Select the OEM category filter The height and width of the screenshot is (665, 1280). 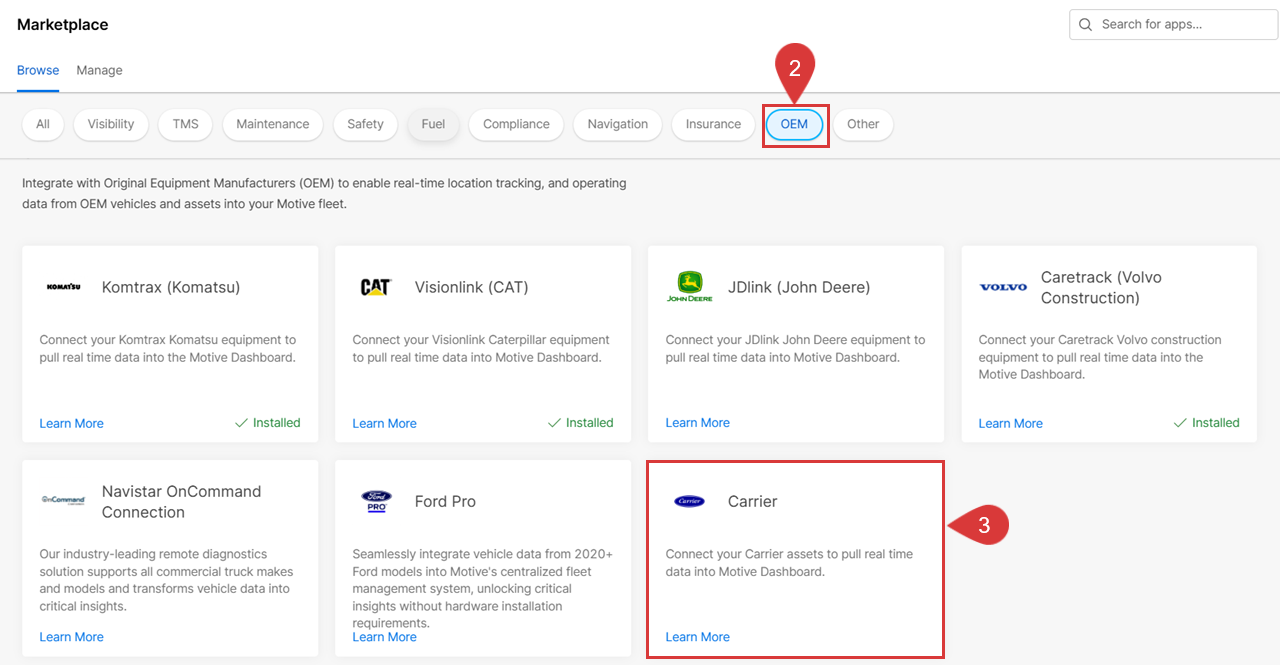click(x=794, y=124)
